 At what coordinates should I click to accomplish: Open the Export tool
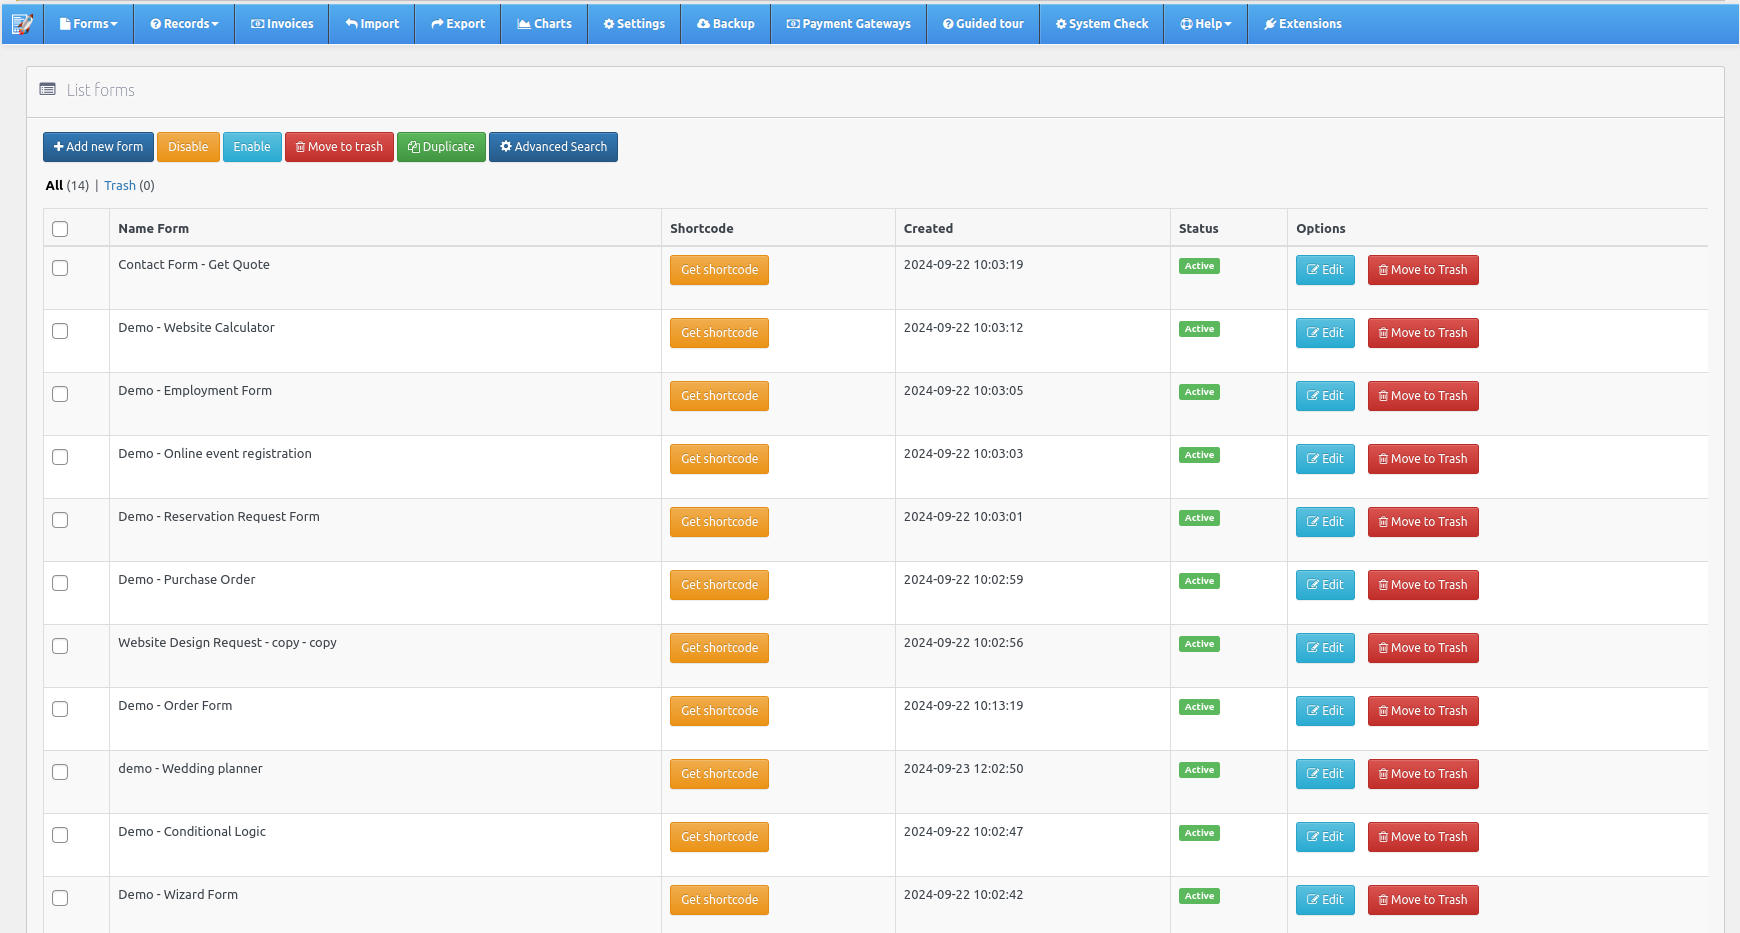click(457, 23)
